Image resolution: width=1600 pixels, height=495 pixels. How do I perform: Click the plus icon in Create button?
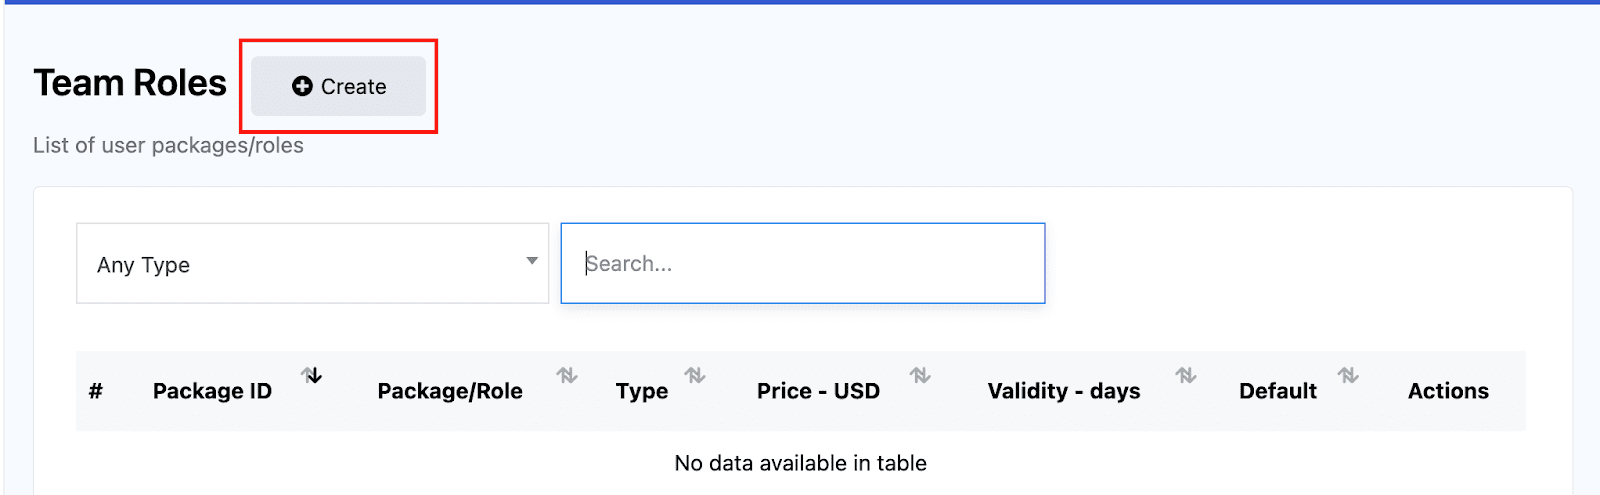302,87
